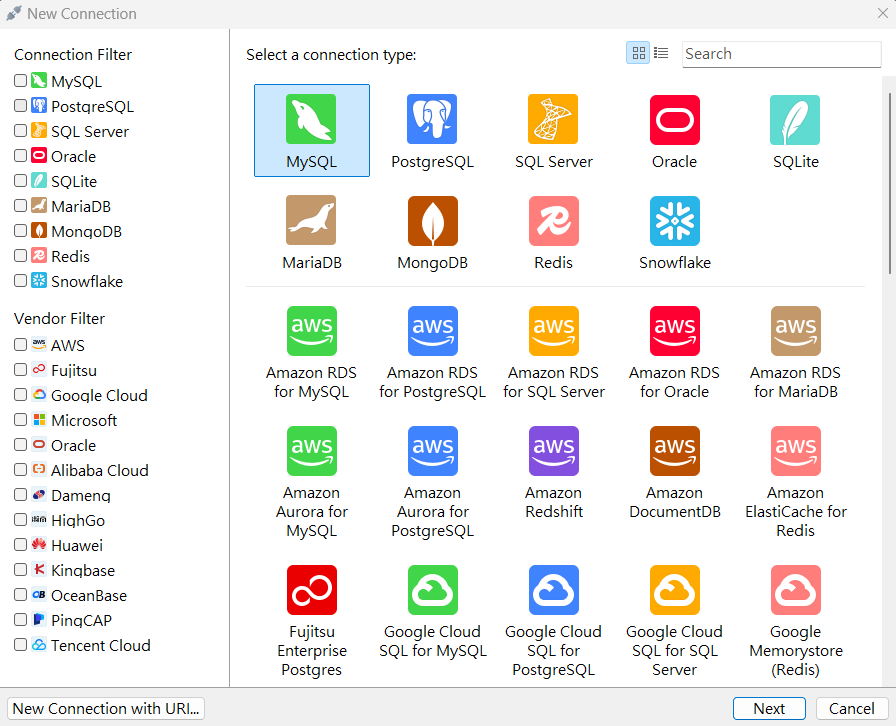896x726 pixels.
Task: Choose Amazon RDS for Oracle icon
Action: 675,331
